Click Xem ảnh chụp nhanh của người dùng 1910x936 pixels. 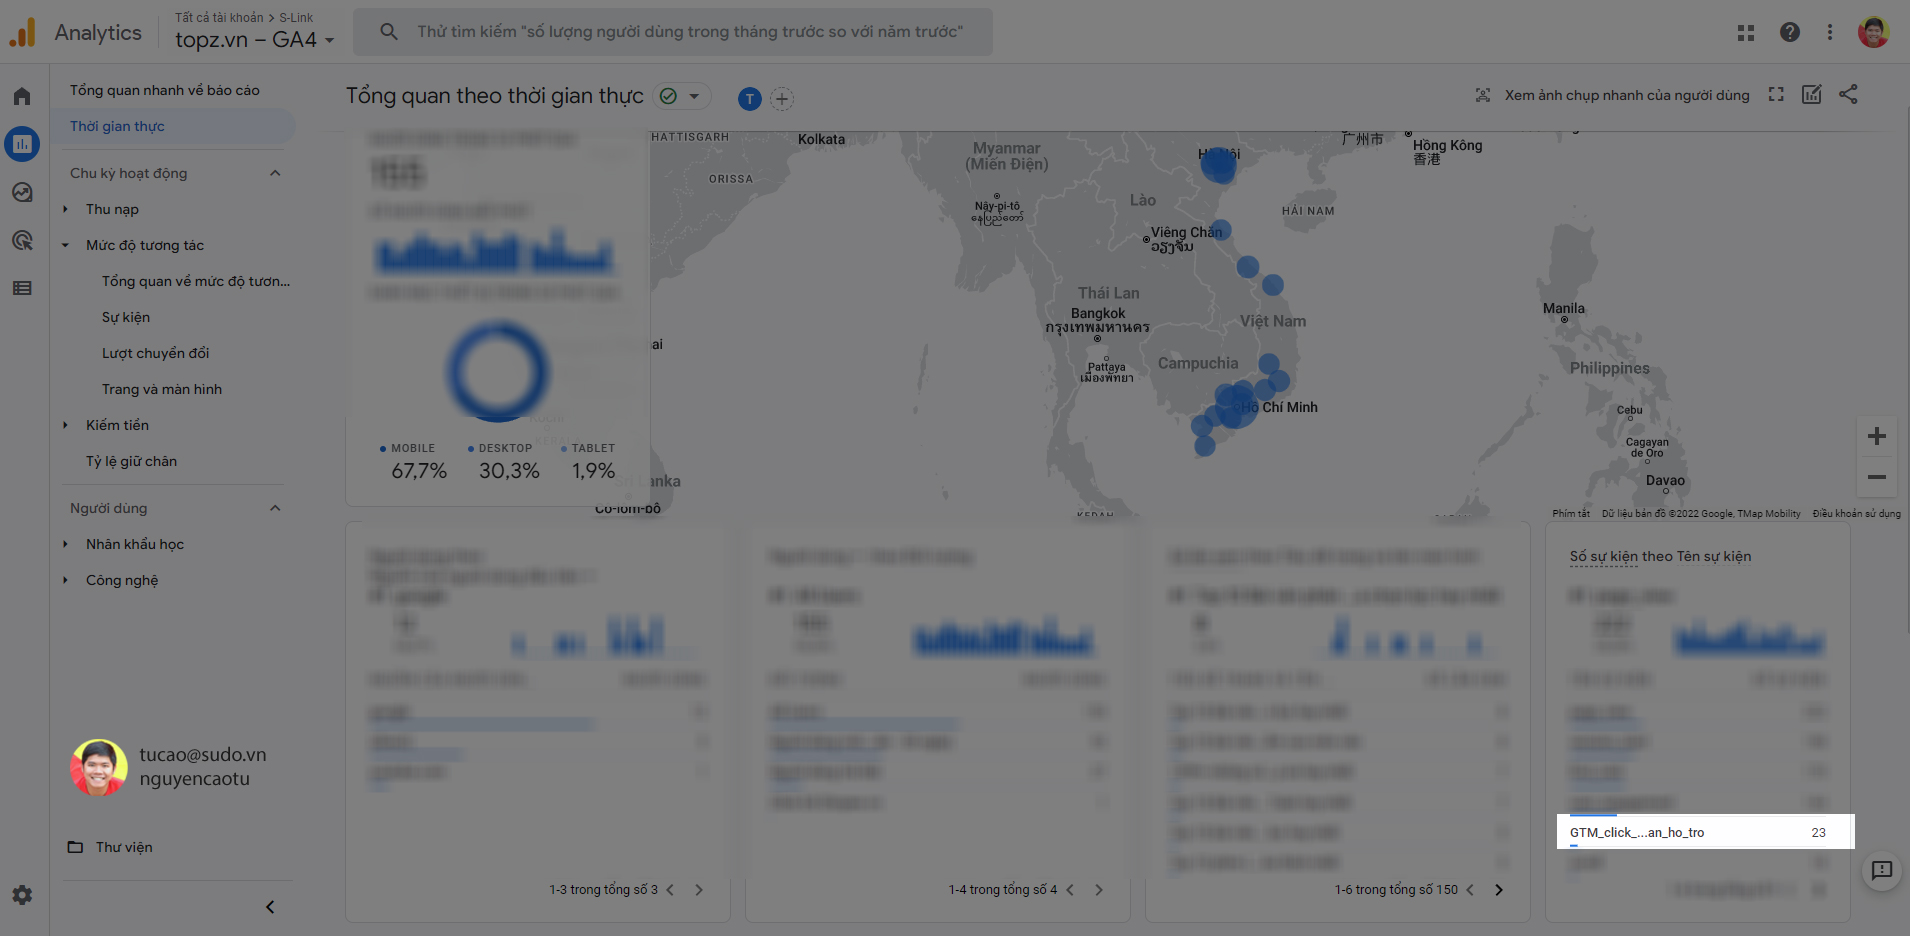click(x=1626, y=94)
